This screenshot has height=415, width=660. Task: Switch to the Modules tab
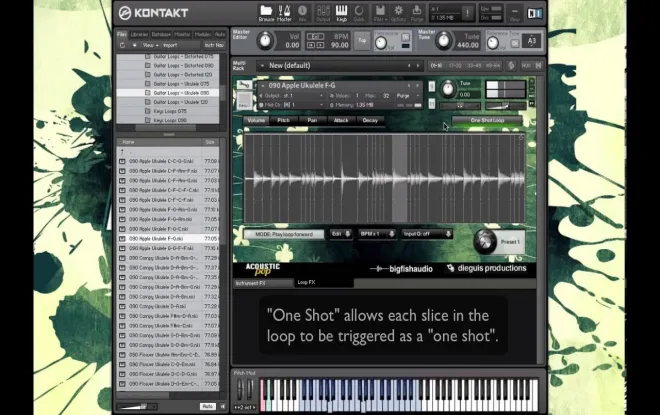[202, 35]
